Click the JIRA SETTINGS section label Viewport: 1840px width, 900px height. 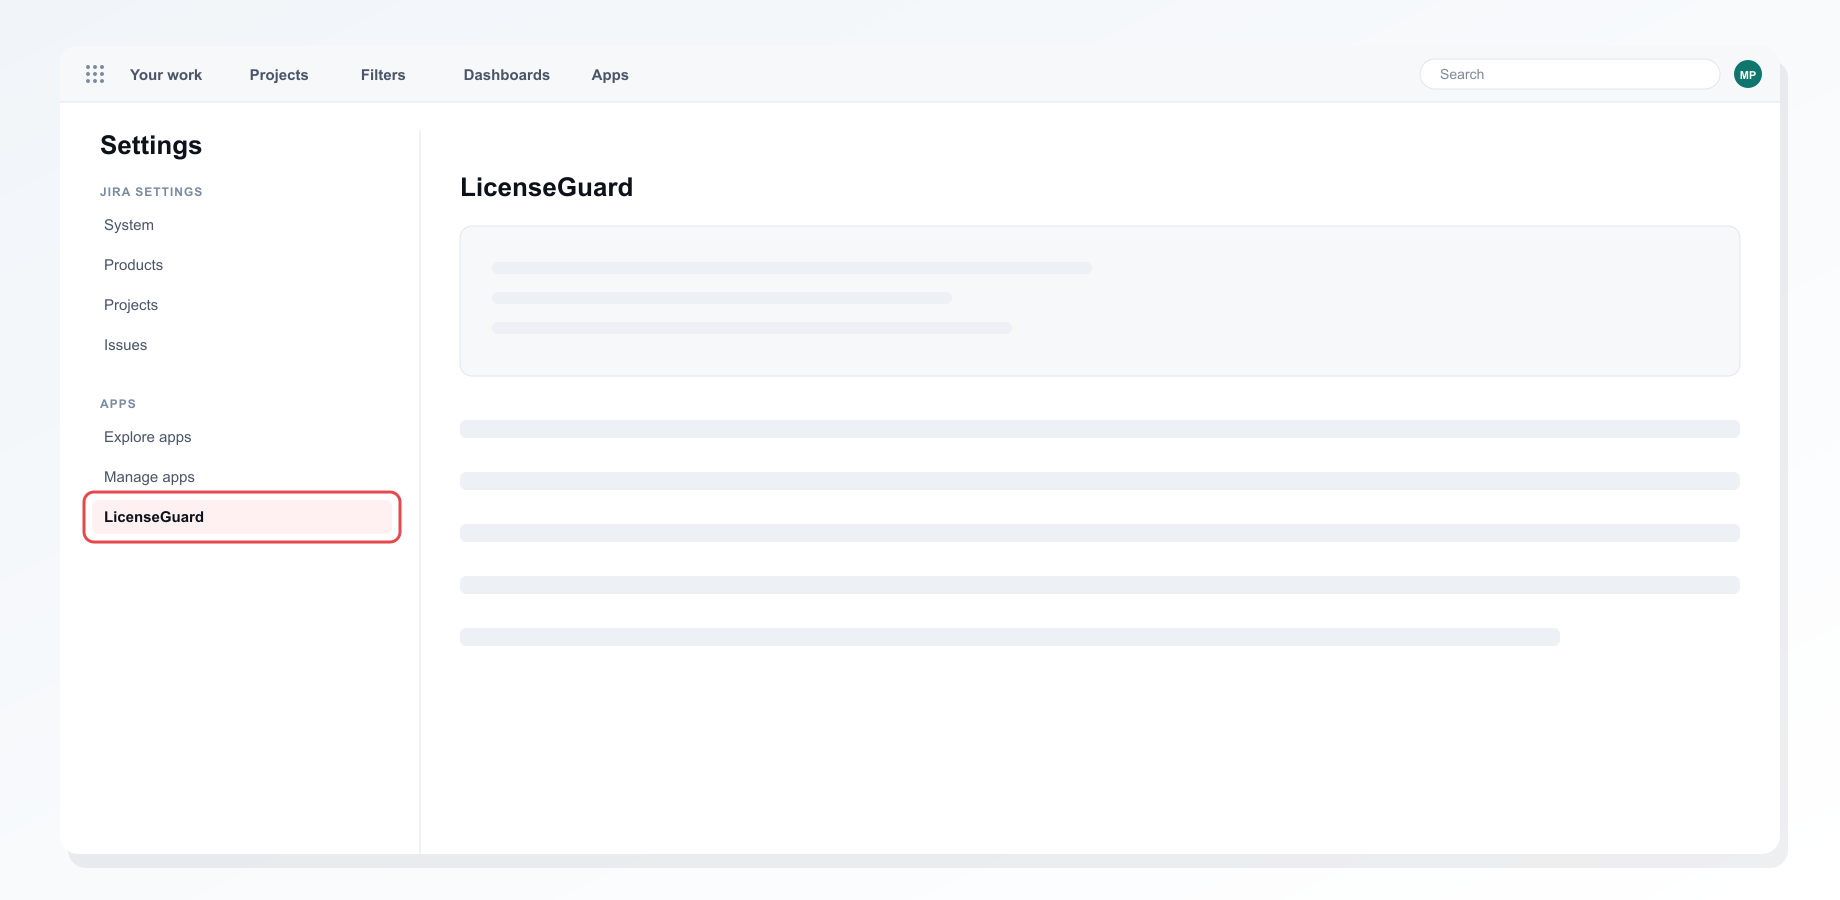pos(151,192)
